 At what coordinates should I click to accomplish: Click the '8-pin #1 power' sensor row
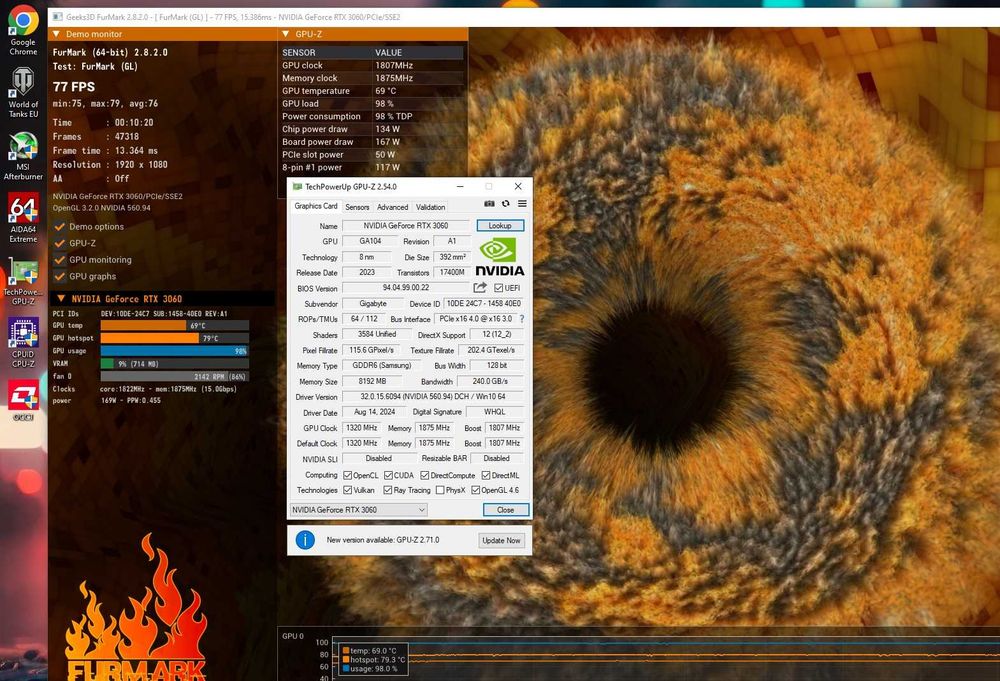[372, 167]
